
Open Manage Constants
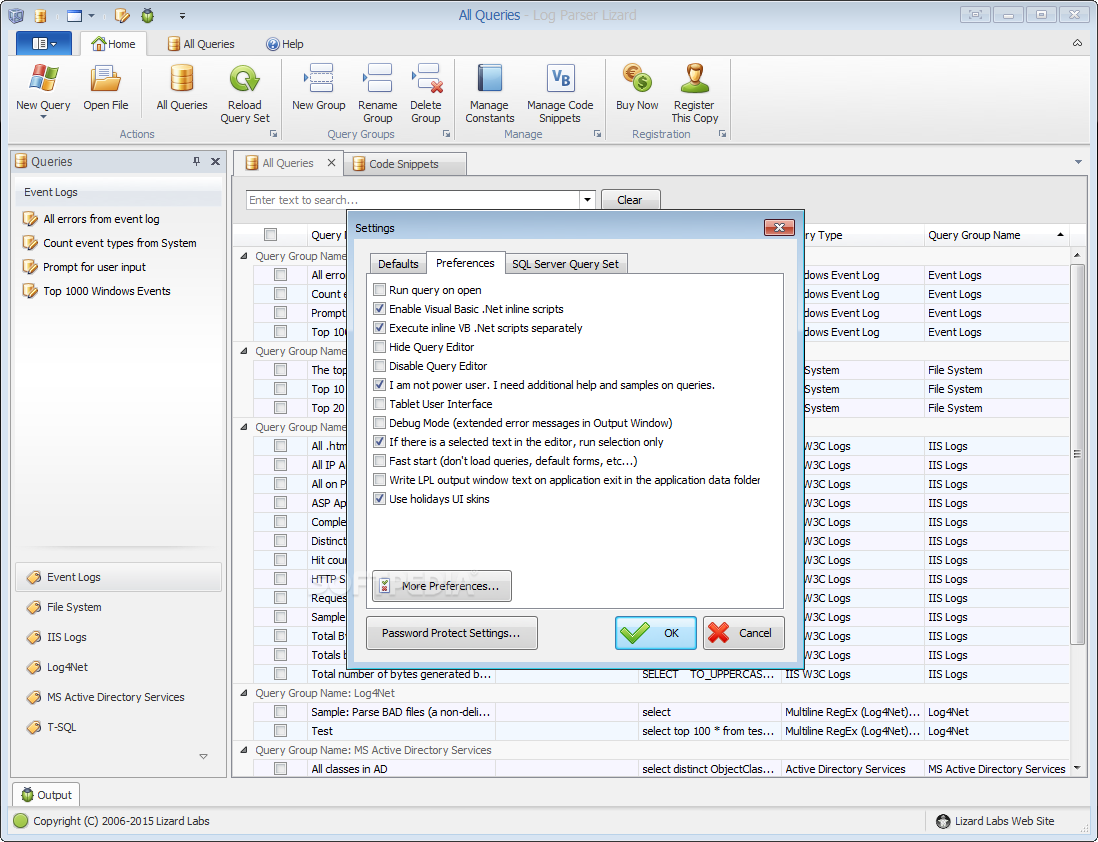[x=489, y=94]
